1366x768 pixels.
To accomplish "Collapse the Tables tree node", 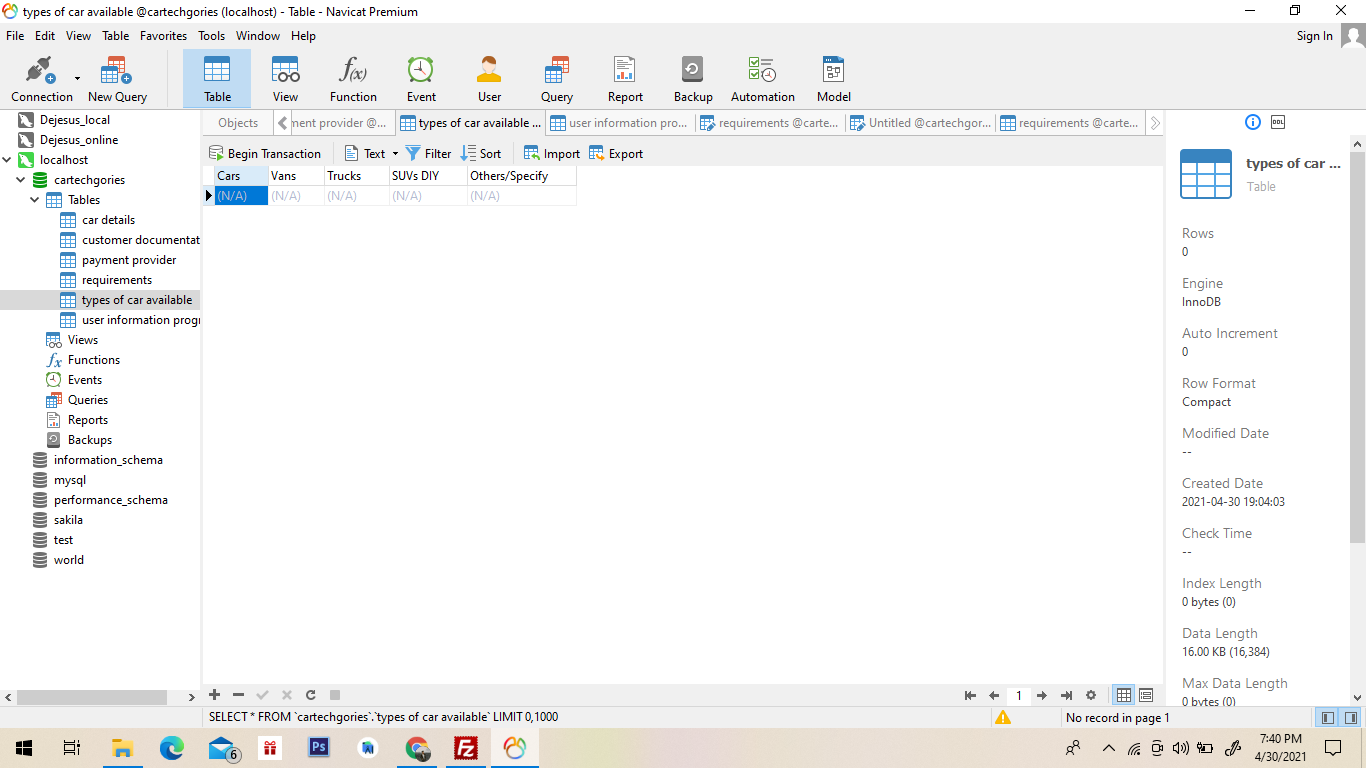I will click(35, 200).
